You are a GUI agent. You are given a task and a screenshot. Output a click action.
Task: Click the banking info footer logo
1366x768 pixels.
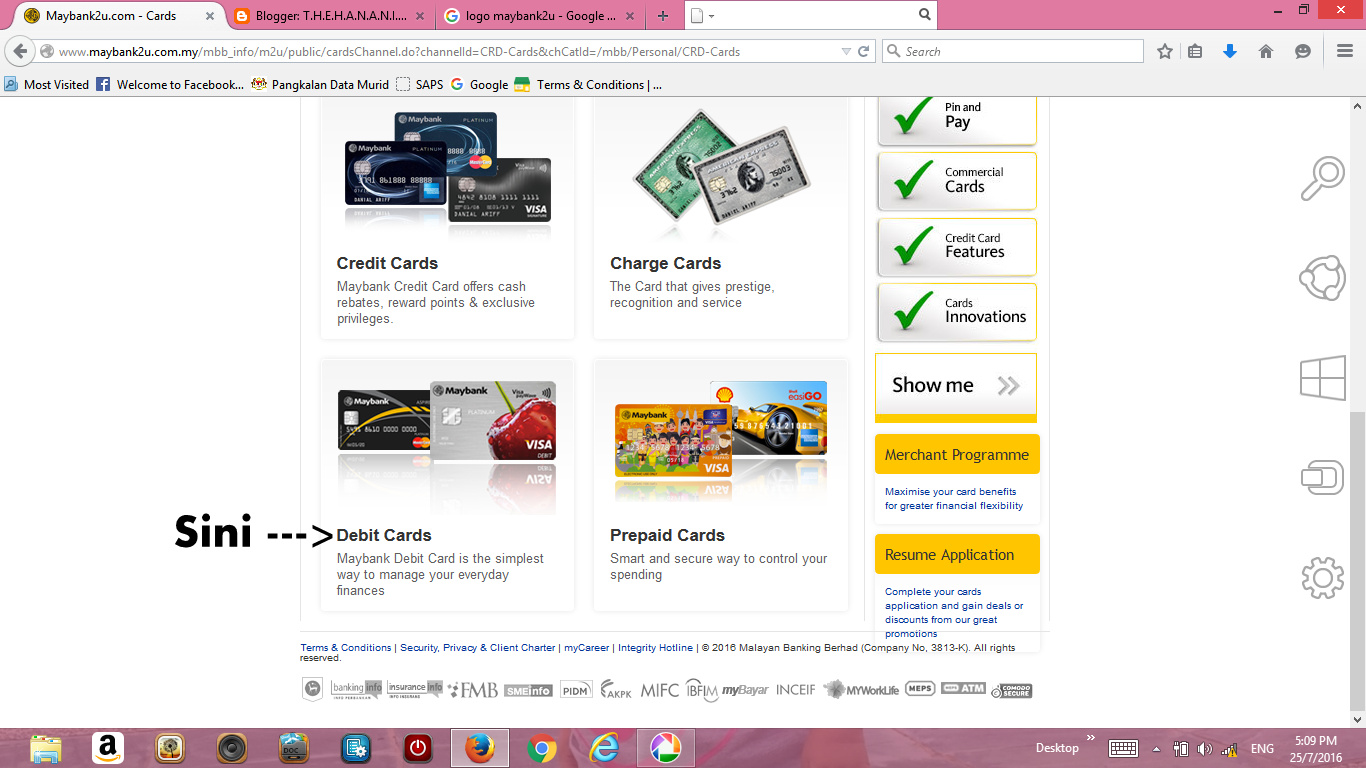point(357,689)
